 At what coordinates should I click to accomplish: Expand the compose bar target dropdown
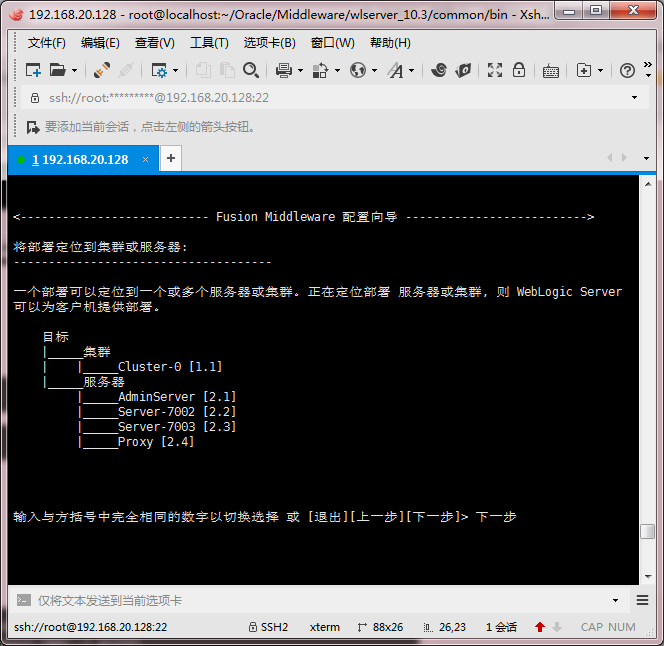(x=615, y=601)
